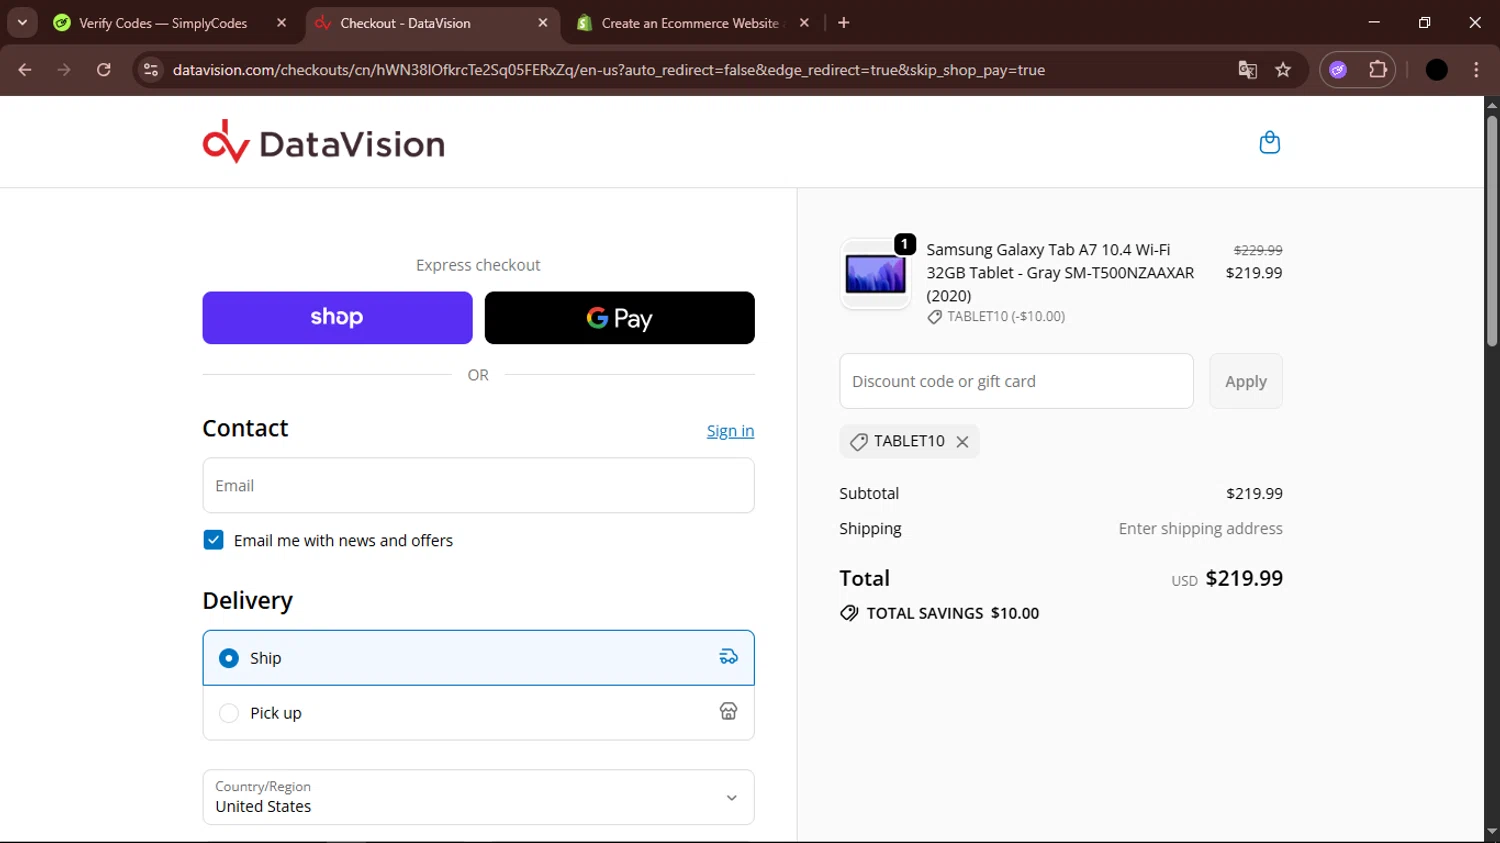Click the Samsung Galaxy Tab A7 product title
This screenshot has width=1500, height=843.
(x=1060, y=273)
